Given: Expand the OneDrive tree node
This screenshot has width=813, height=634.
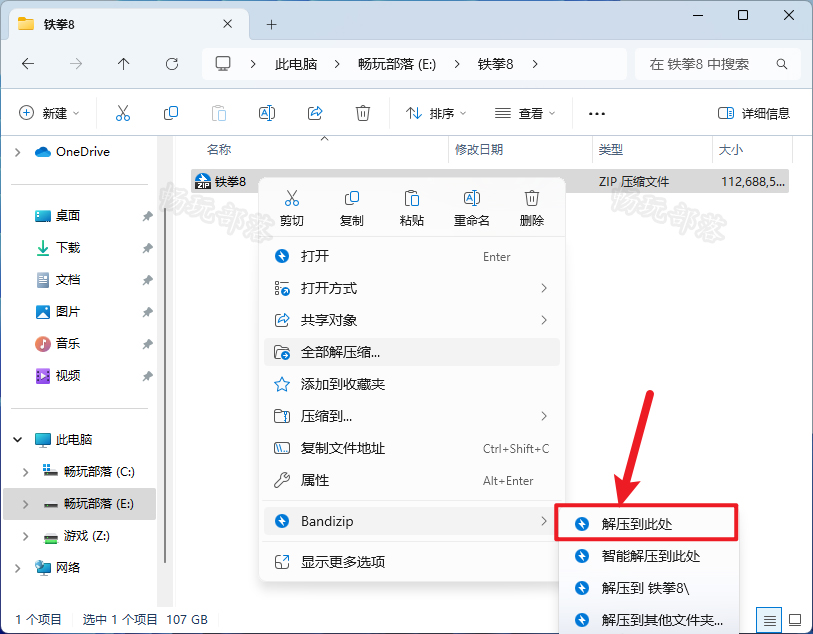Looking at the screenshot, I should coord(18,152).
